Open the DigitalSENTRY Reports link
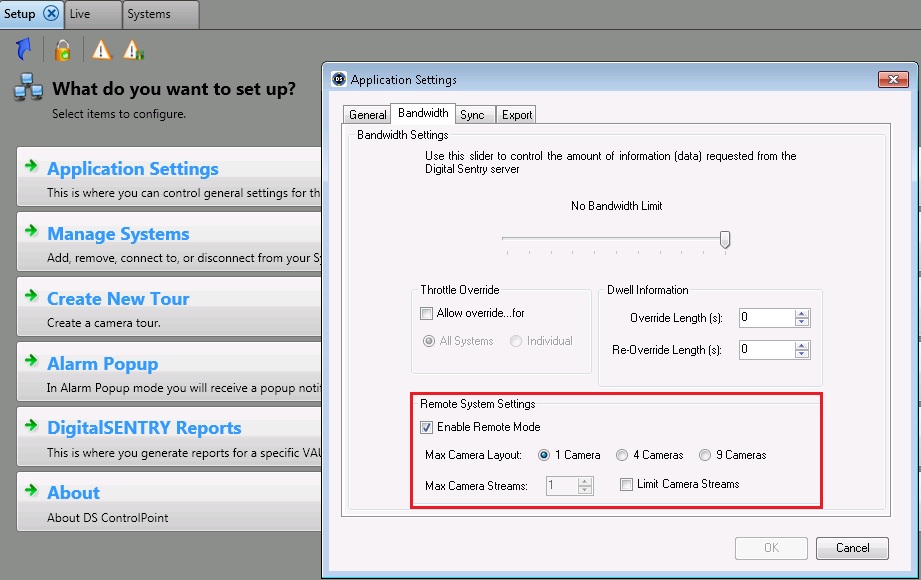 point(144,428)
